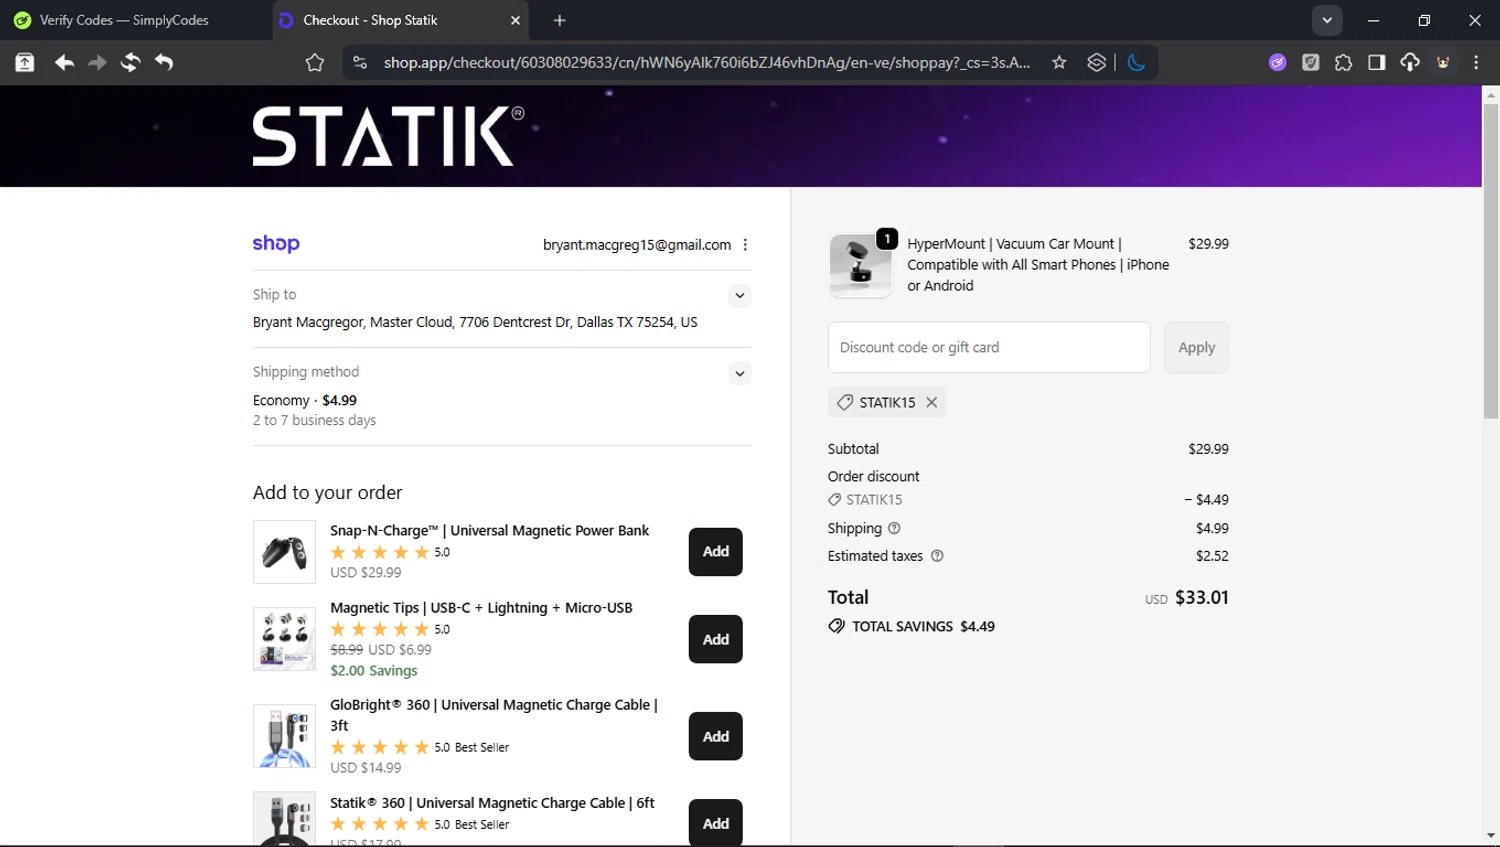The image size is (1500, 847).
Task: Click the GloBright 360 cable thumbnail
Action: point(284,736)
